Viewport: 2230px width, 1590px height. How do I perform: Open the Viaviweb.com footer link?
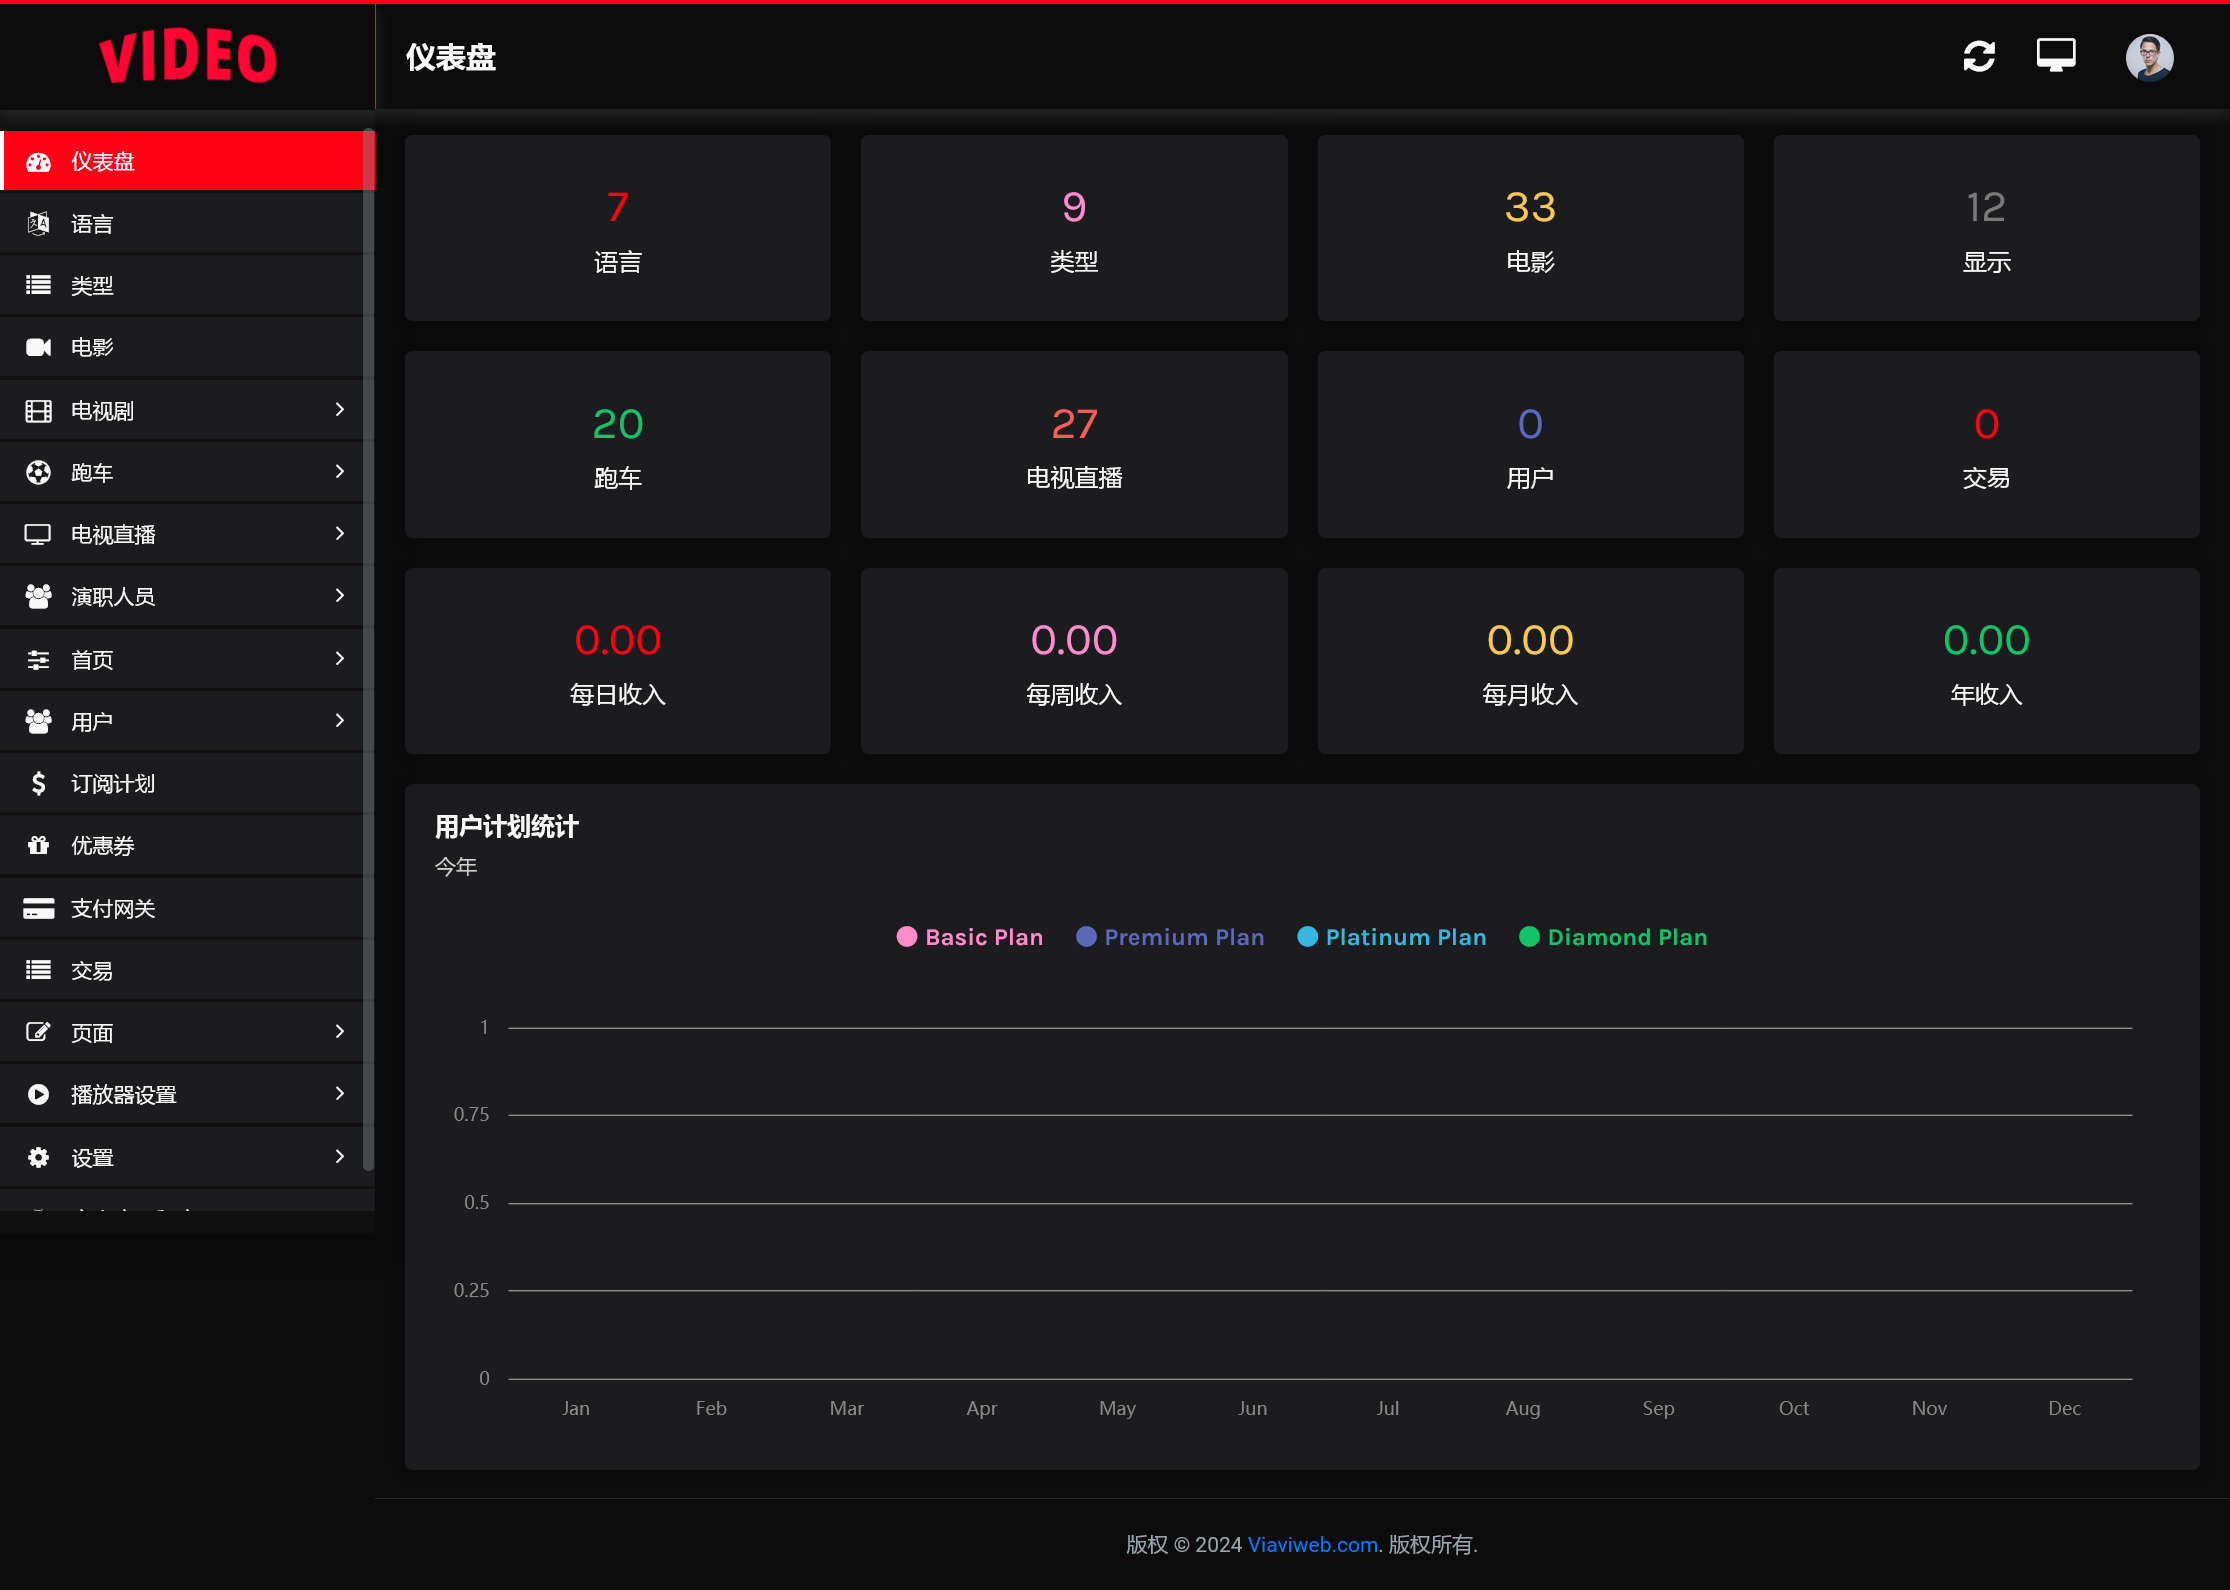pos(1312,1544)
